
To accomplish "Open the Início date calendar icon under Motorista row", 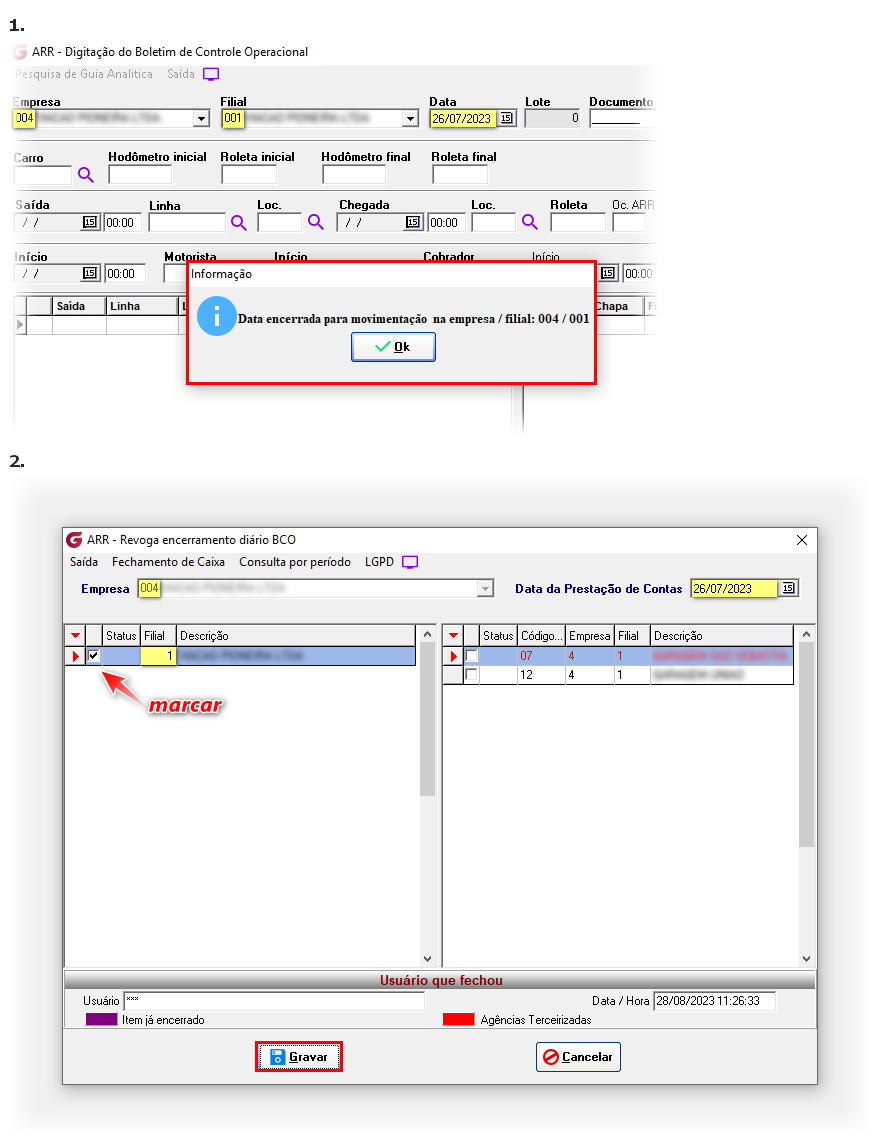I will pyautogui.click(x=90, y=273).
